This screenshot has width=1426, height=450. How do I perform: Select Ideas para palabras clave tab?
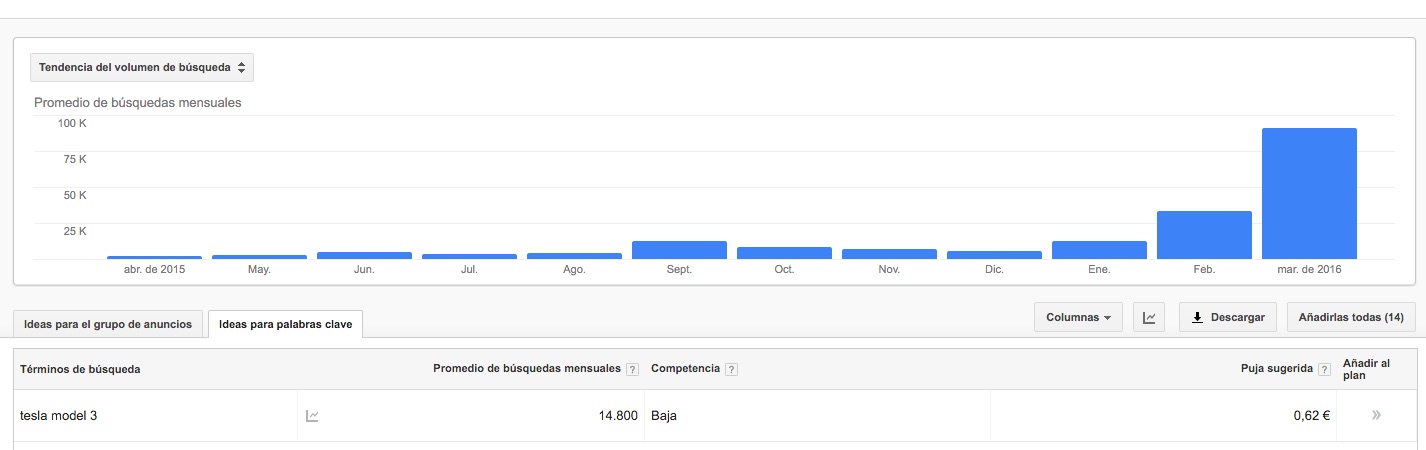[x=285, y=324]
